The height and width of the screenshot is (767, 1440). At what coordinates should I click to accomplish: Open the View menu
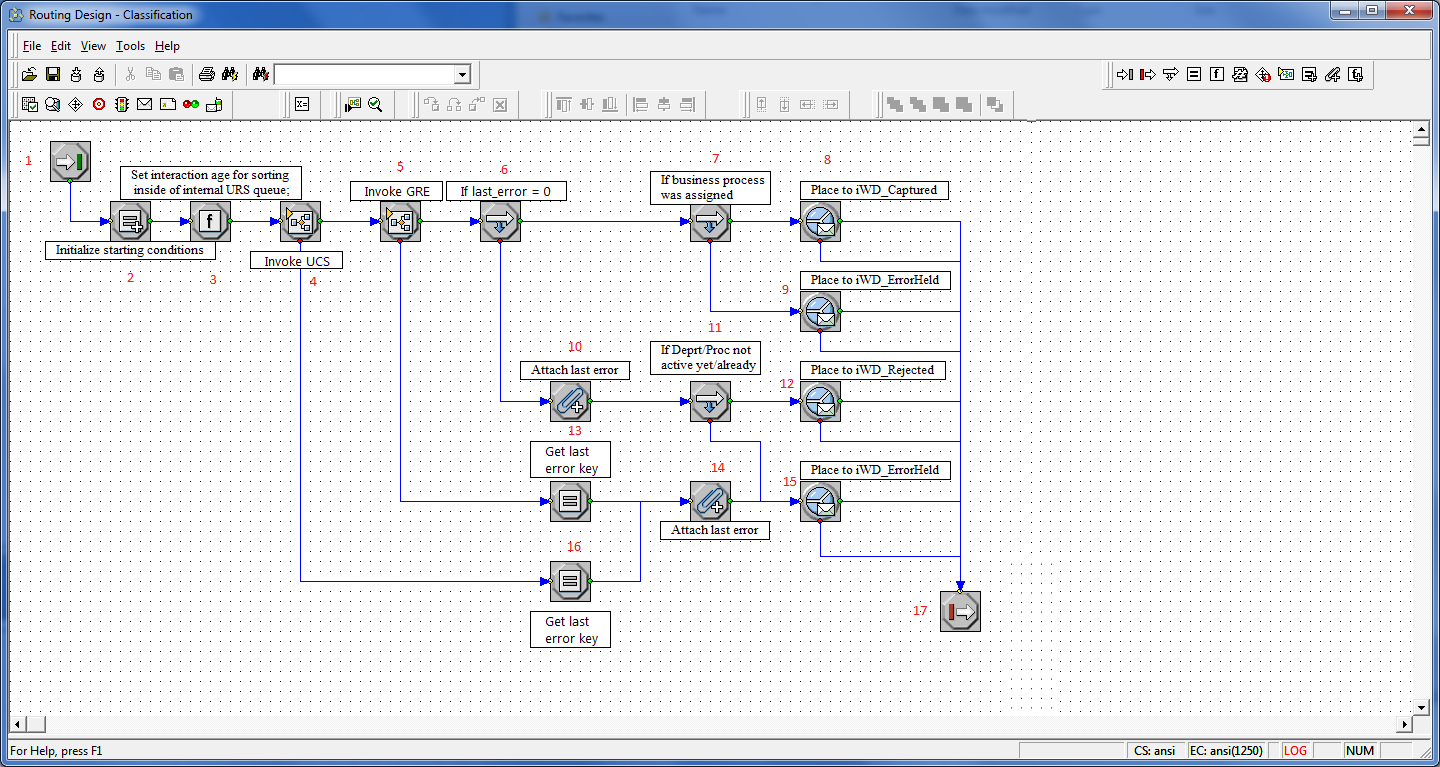click(93, 46)
